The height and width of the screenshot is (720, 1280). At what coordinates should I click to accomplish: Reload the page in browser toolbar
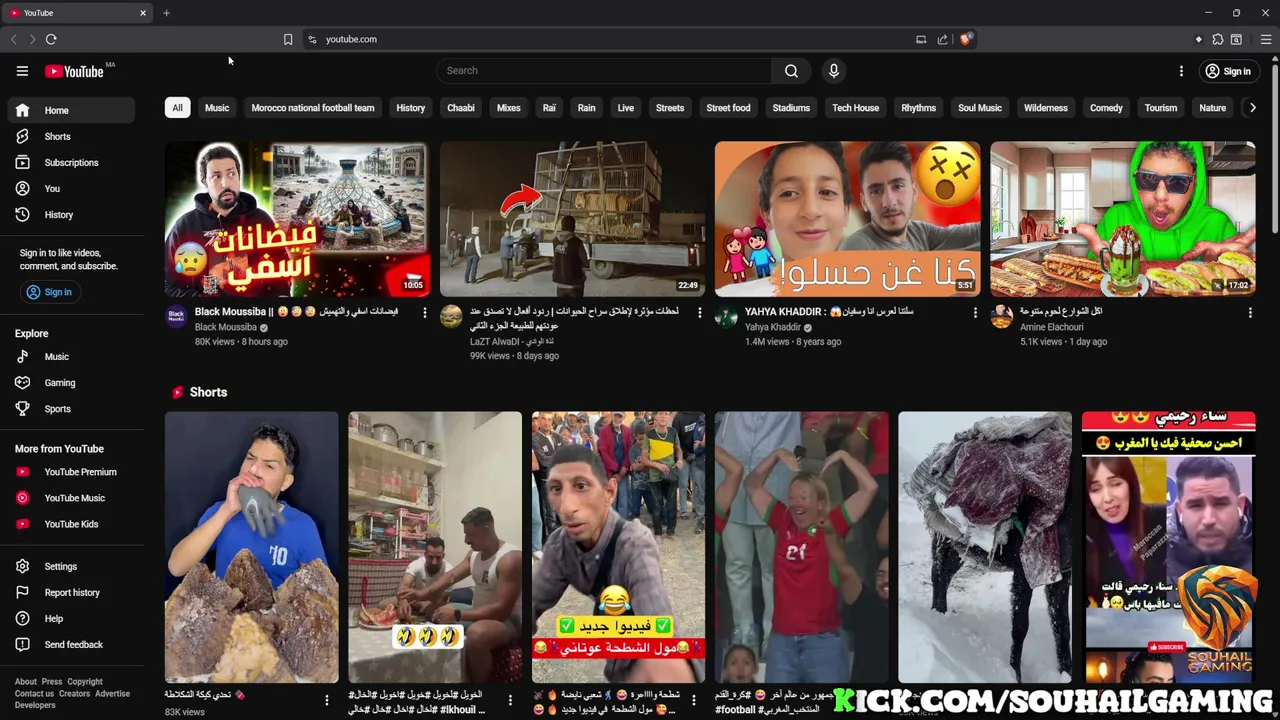tap(51, 39)
